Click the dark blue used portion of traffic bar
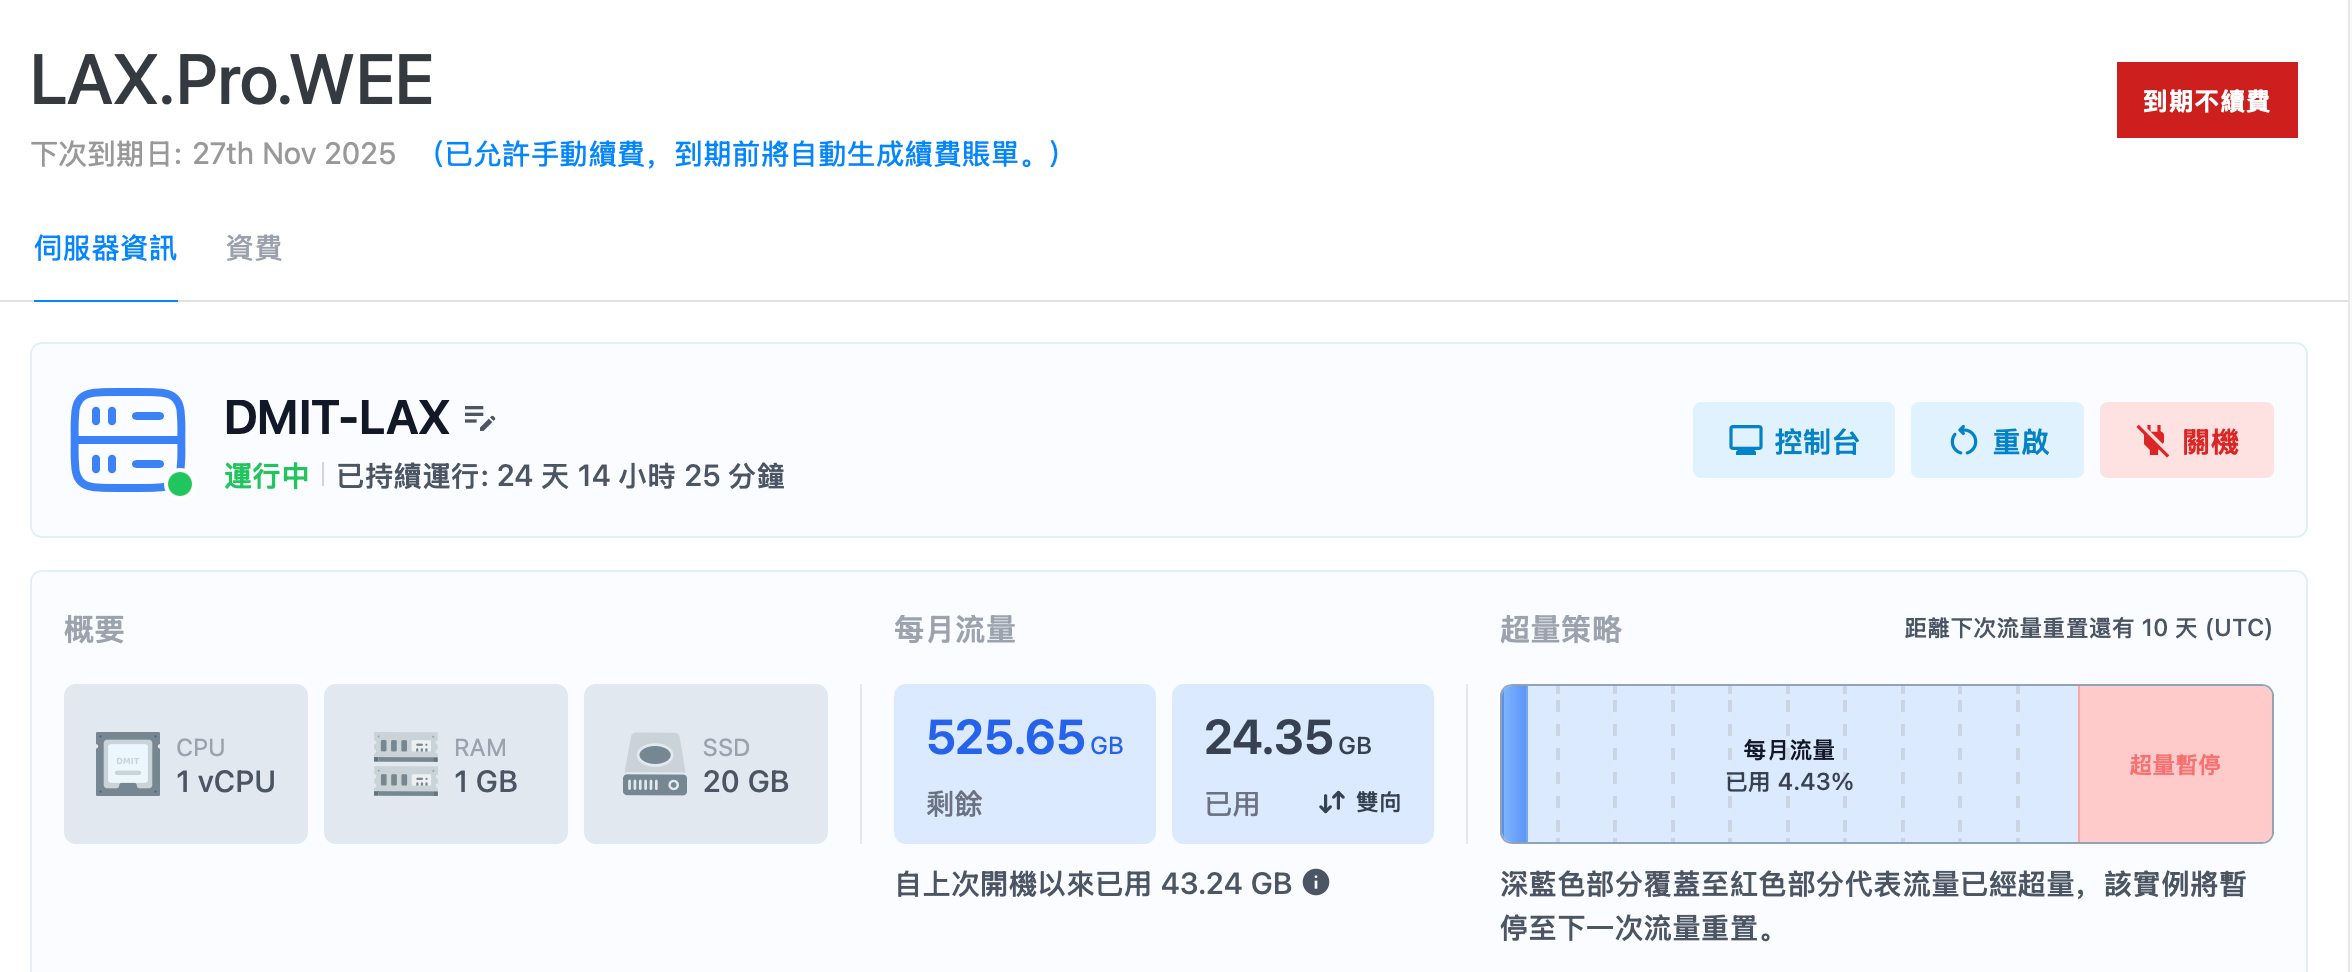The image size is (2352, 972). (x=1514, y=765)
